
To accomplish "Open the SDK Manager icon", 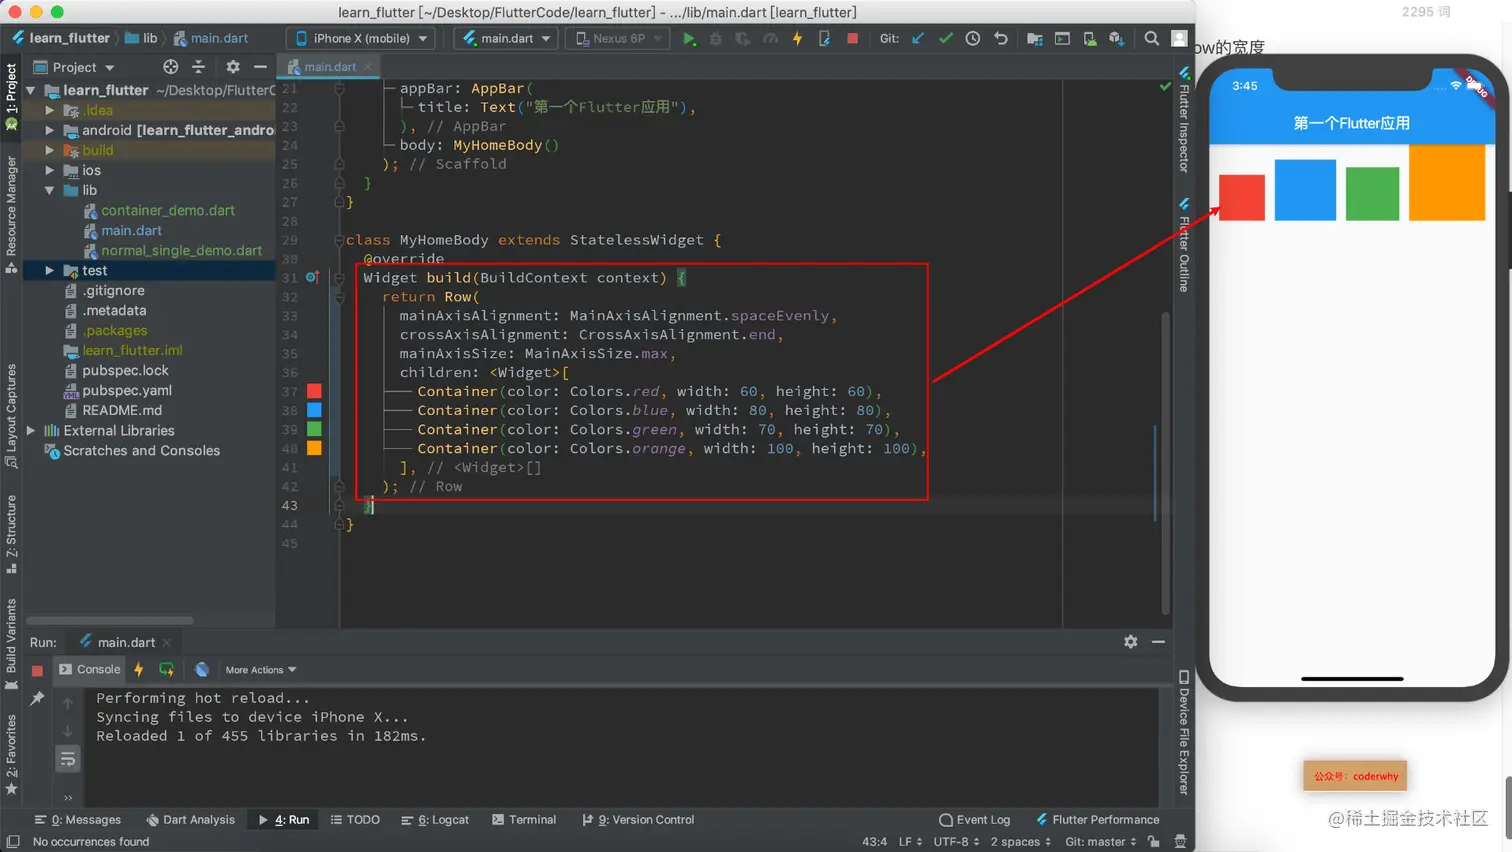I will 1117,39.
